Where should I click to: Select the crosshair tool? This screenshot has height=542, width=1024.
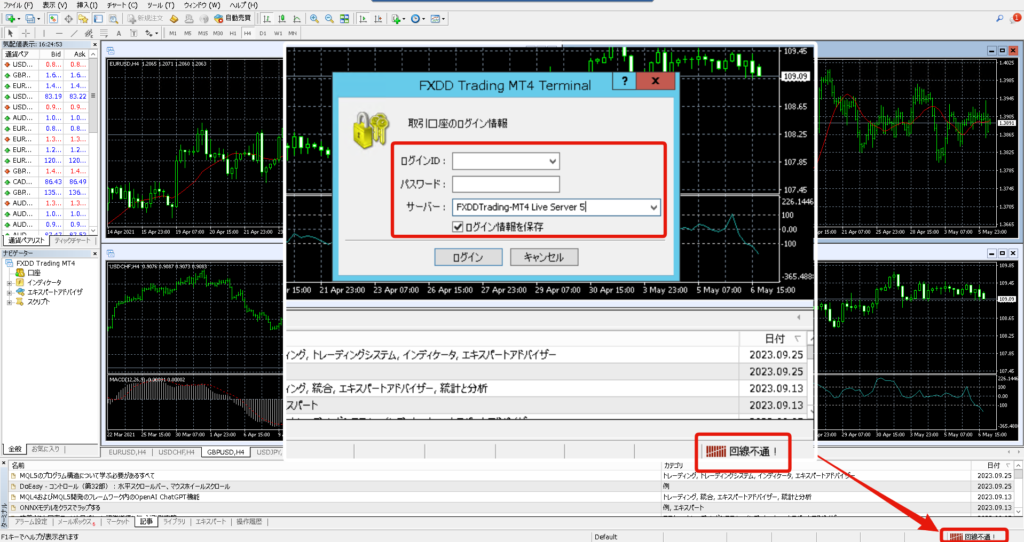pos(25,33)
